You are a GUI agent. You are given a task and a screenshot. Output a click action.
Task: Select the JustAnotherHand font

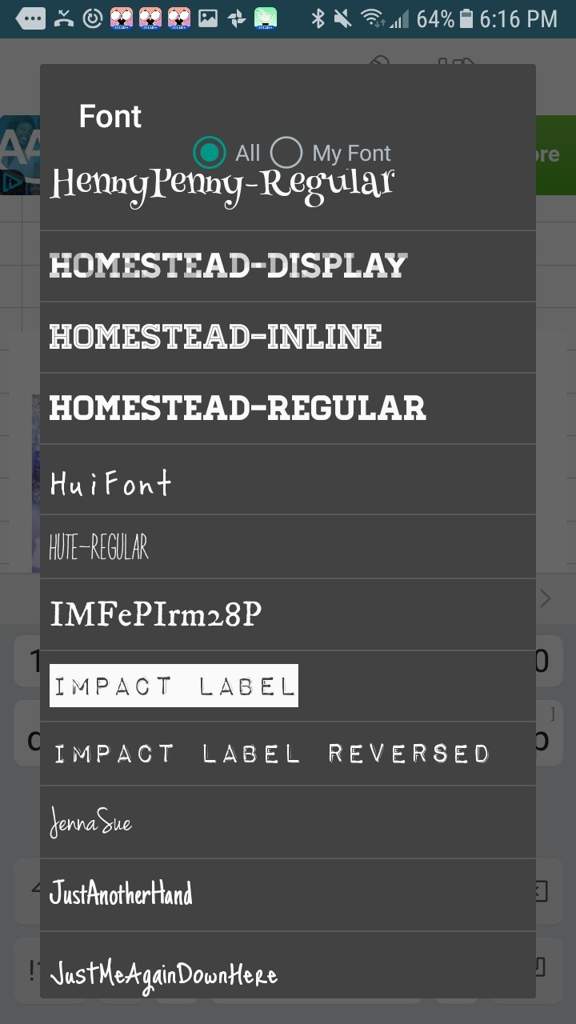pos(288,895)
